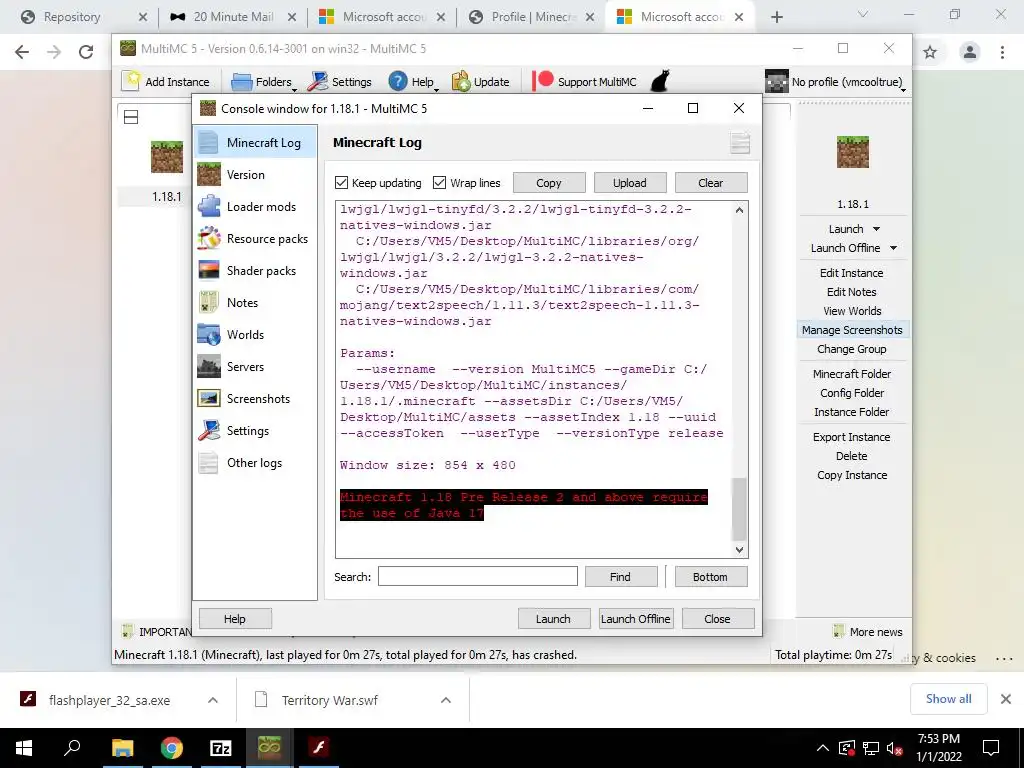The image size is (1024, 768).
Task: Click Edit Notes in side panel
Action: [x=852, y=292]
